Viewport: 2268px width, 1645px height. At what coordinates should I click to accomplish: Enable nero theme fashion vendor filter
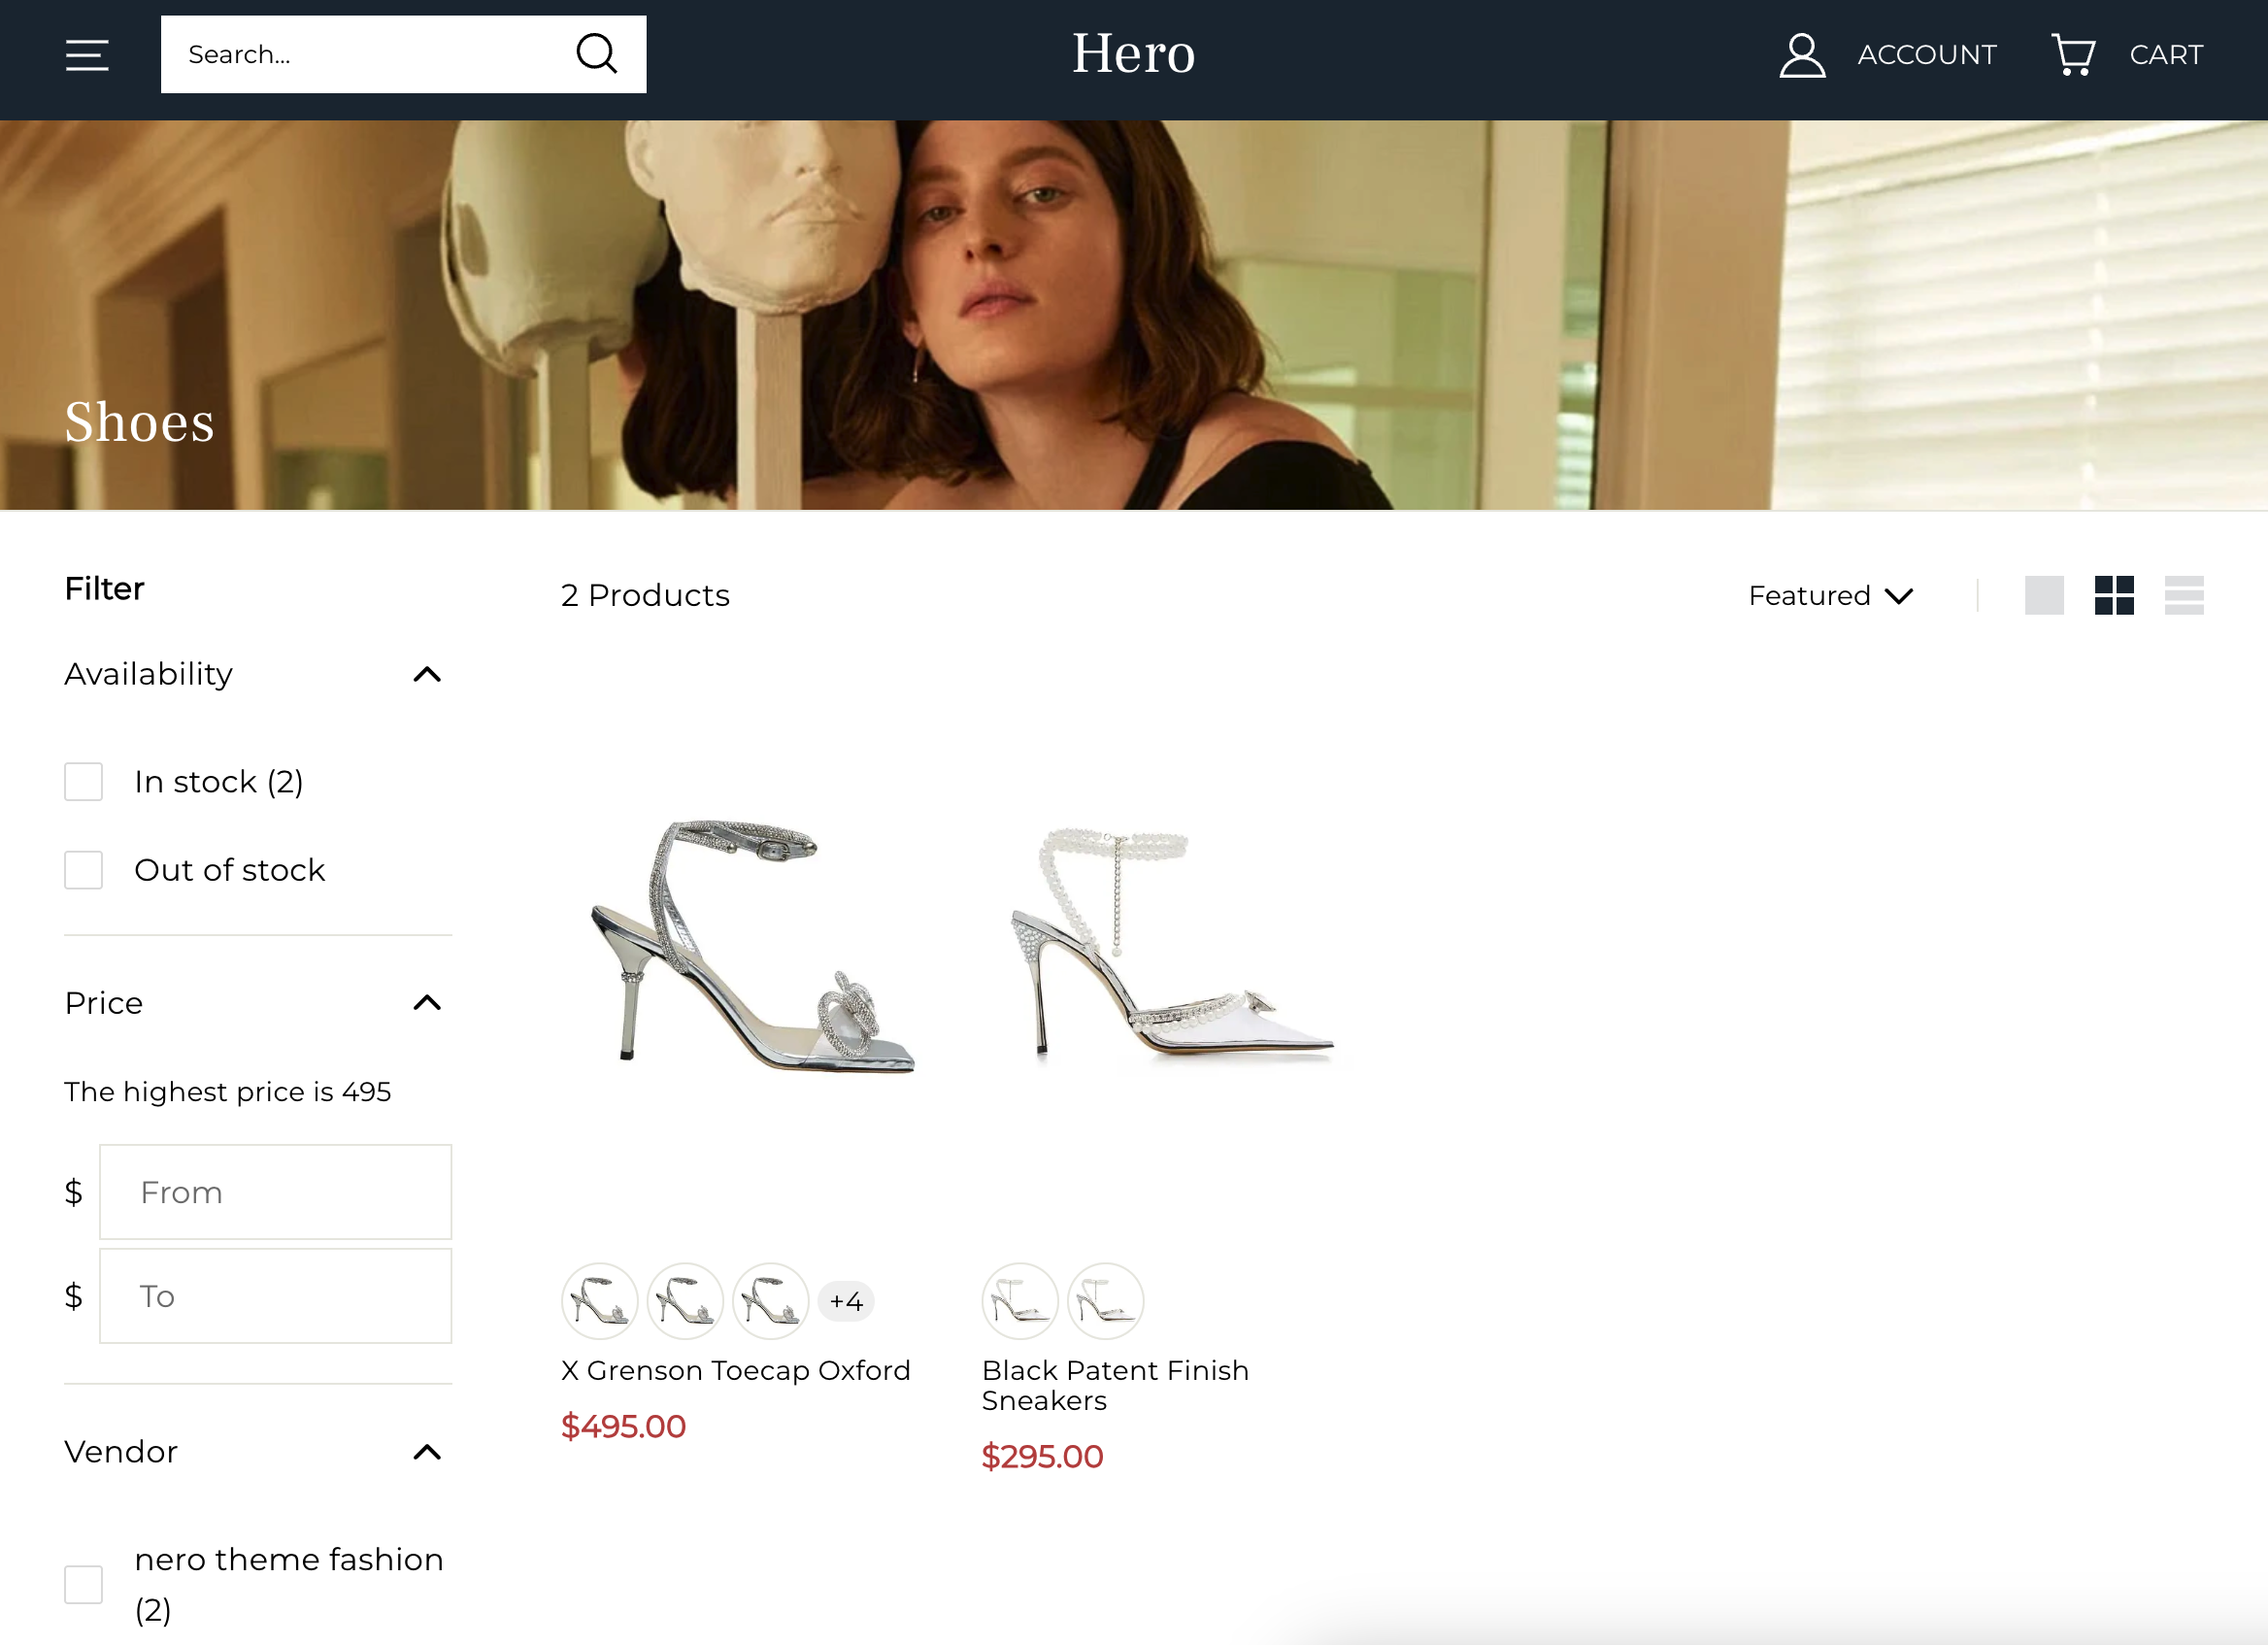pos(84,1585)
